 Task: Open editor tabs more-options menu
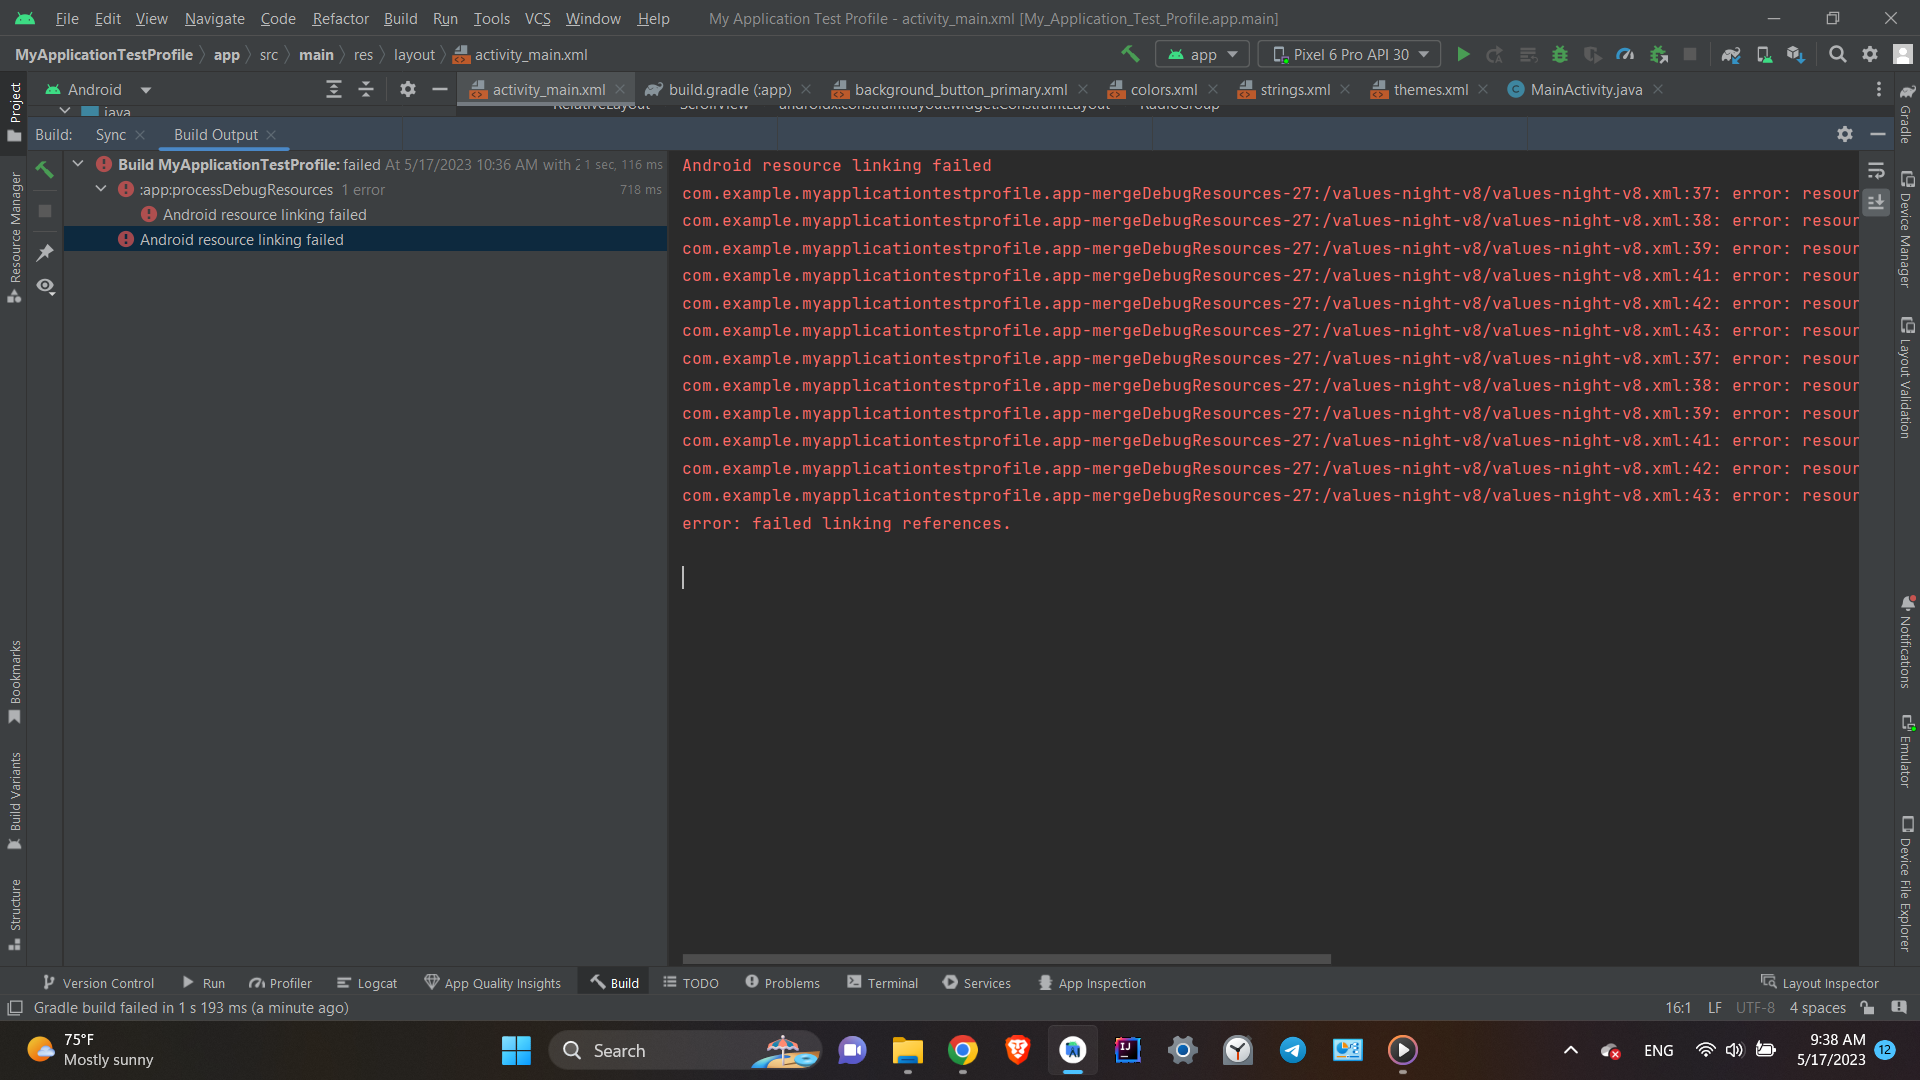click(1878, 89)
